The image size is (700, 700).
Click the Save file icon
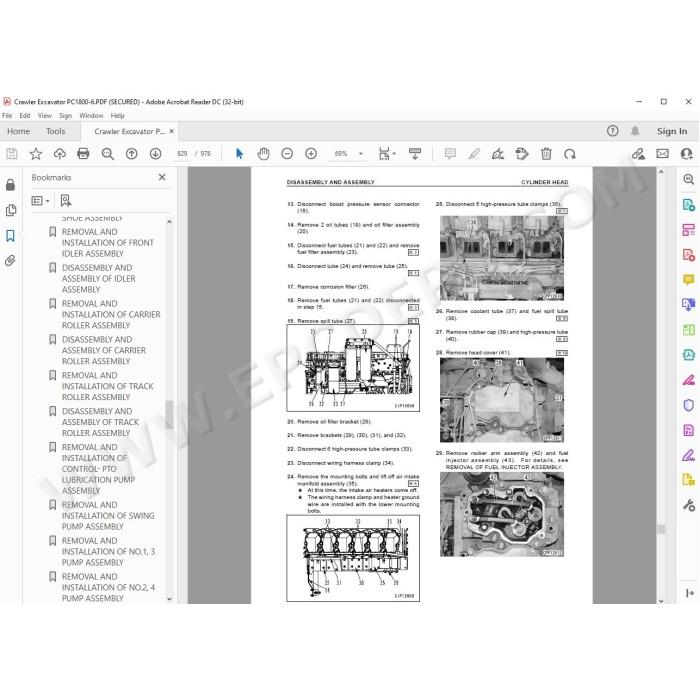tap(12, 154)
